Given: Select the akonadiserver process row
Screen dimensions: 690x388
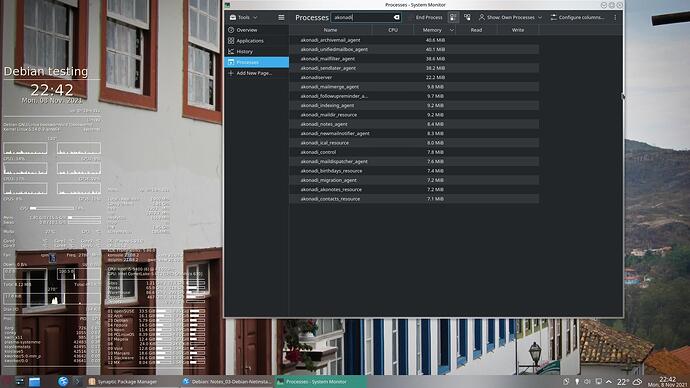Looking at the screenshot, I should [x=414, y=77].
